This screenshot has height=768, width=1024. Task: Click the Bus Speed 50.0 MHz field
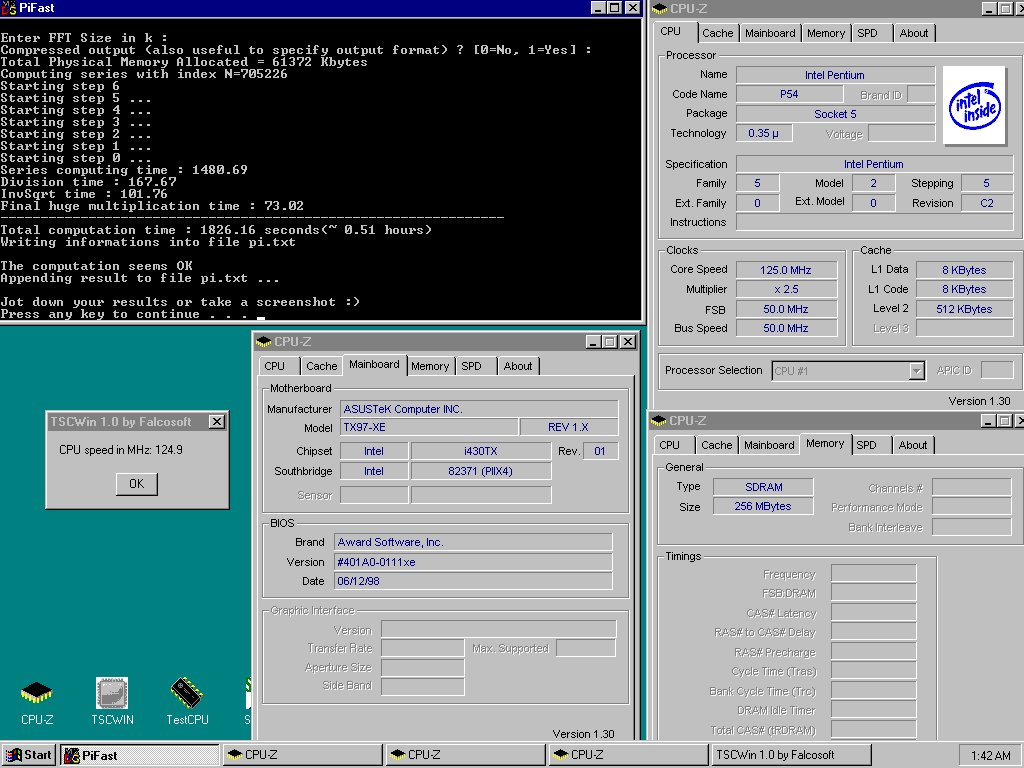pos(786,328)
